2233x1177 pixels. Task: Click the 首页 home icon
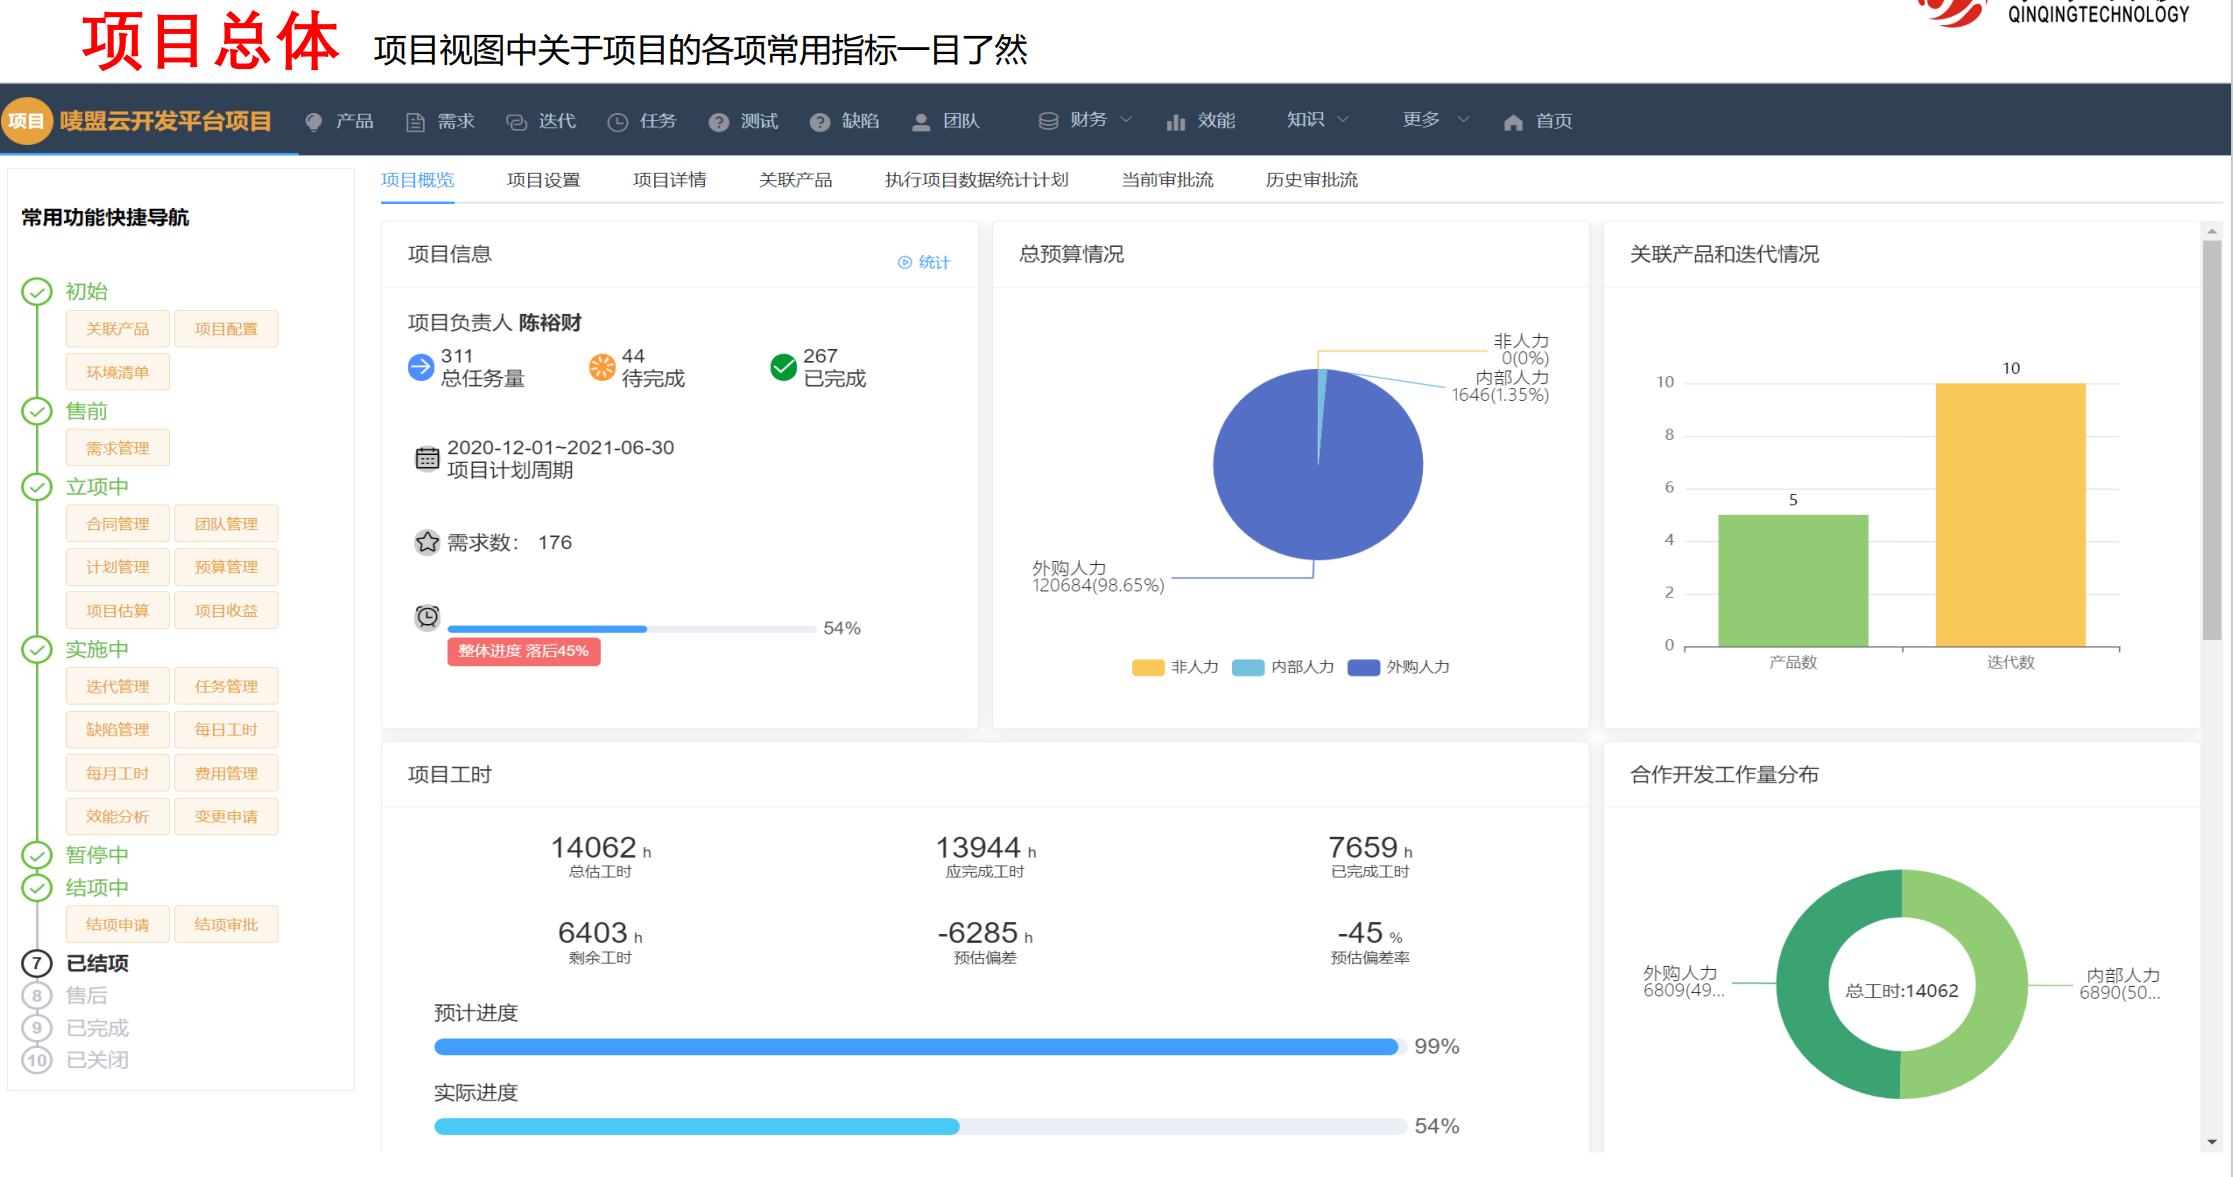(x=1513, y=122)
